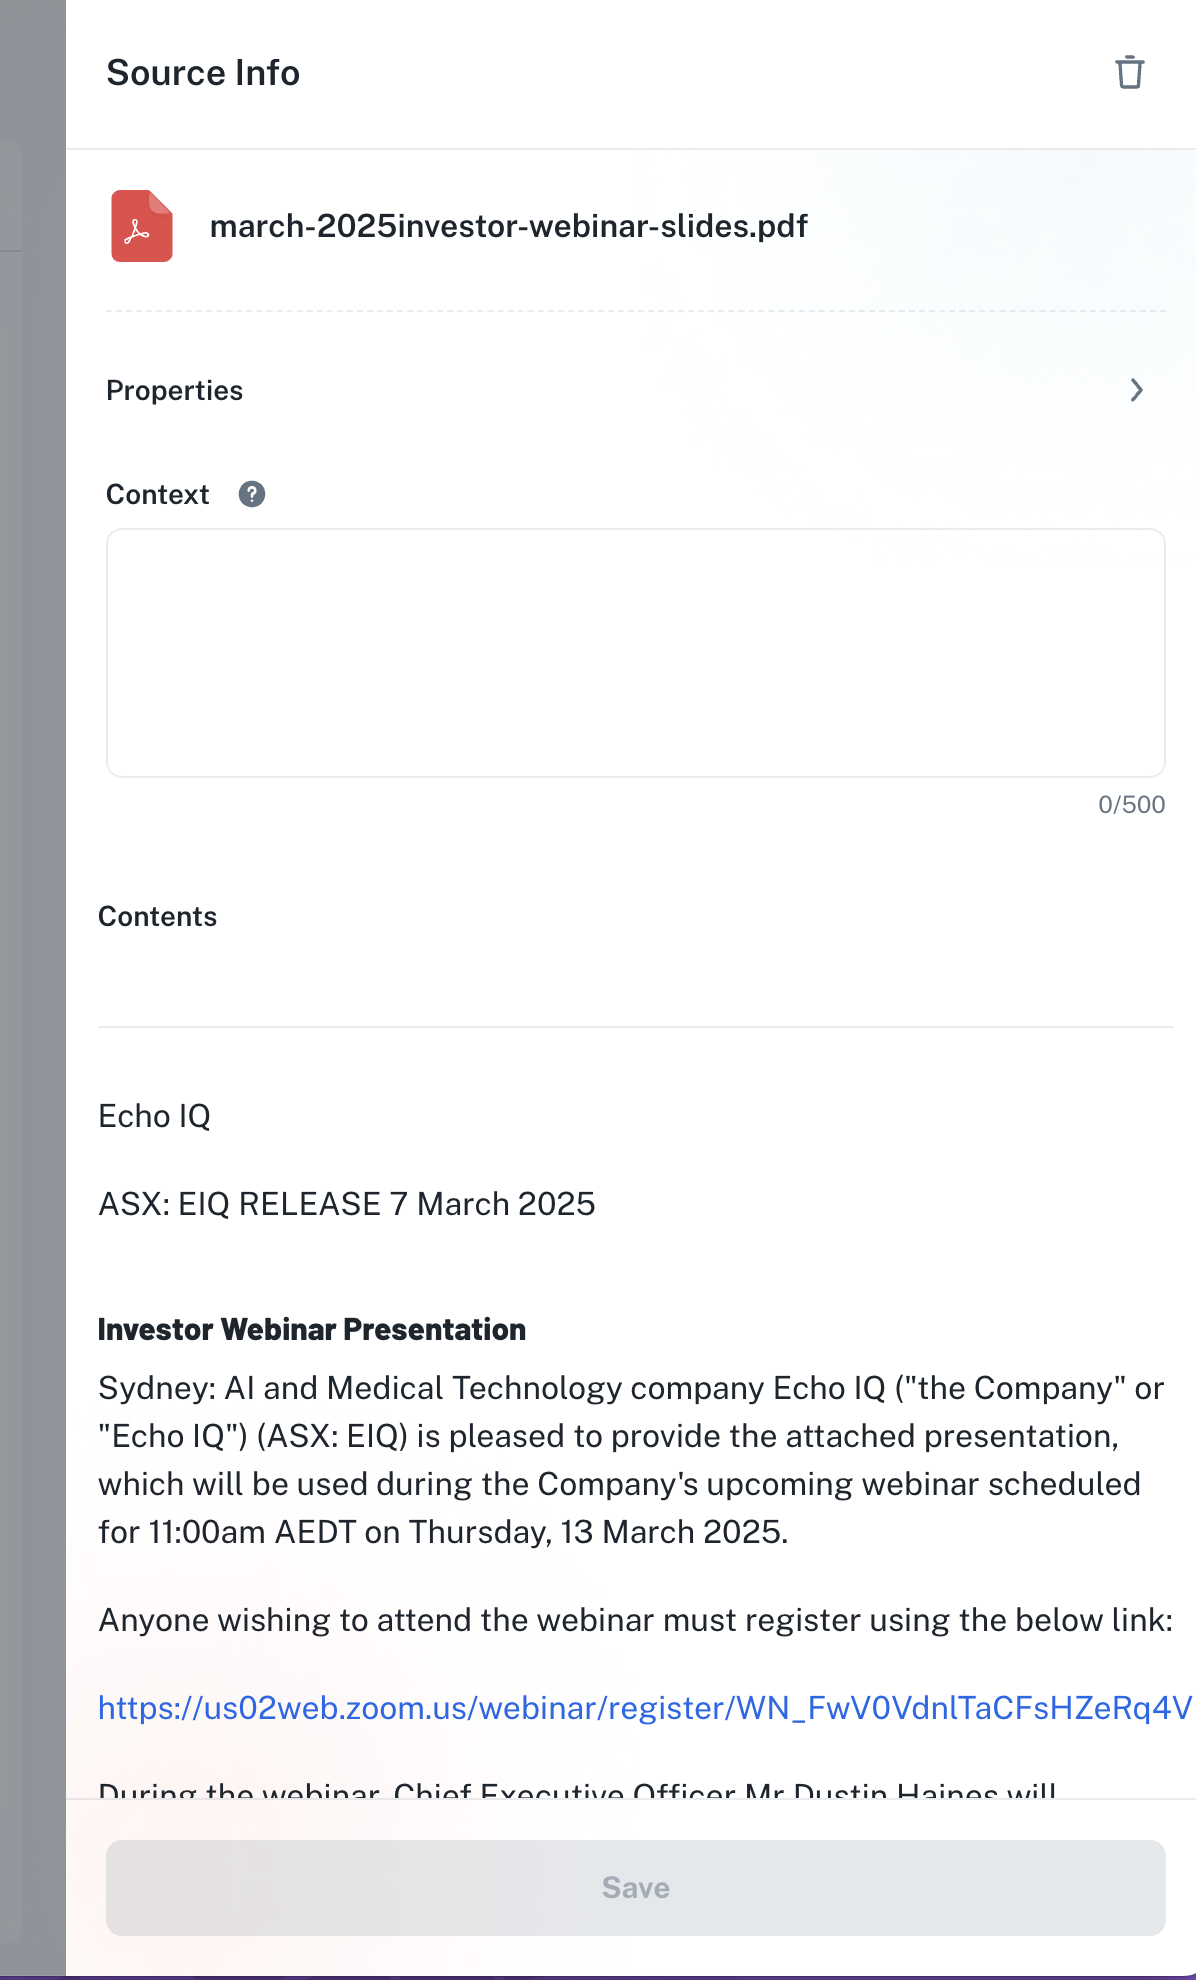This screenshot has height=1980, width=1196.
Task: Click the Context field label
Action: click(x=158, y=494)
